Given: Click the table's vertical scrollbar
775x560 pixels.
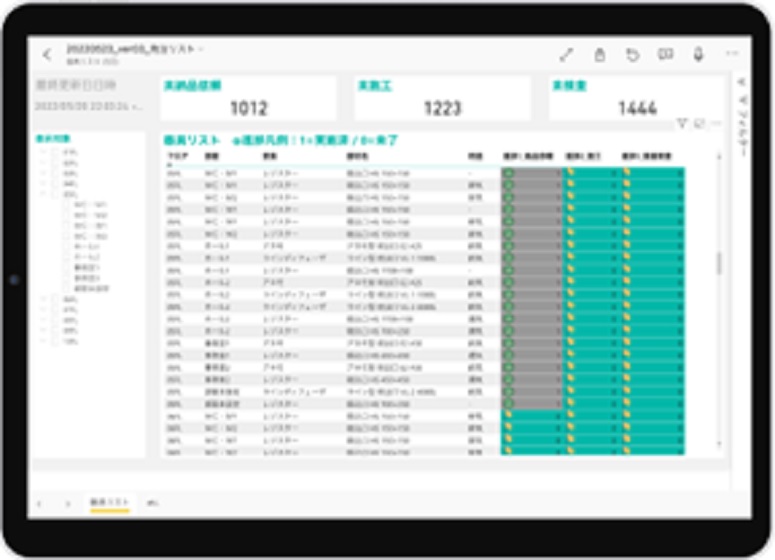Looking at the screenshot, I should (718, 262).
